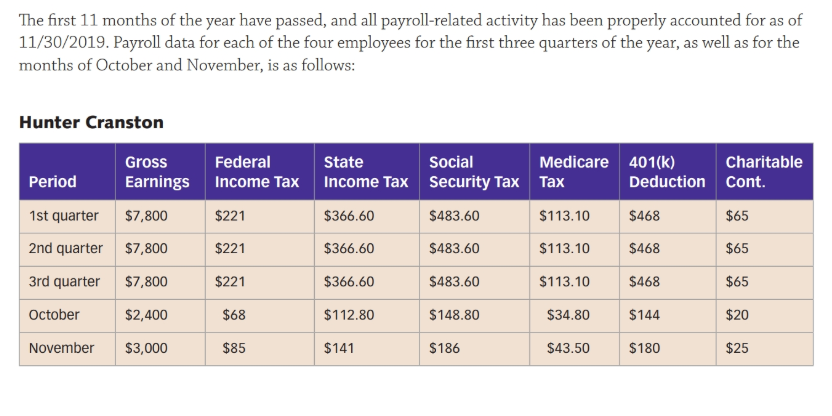Click the 401(k) Deduction header
832x416 pixels.
(x=668, y=172)
